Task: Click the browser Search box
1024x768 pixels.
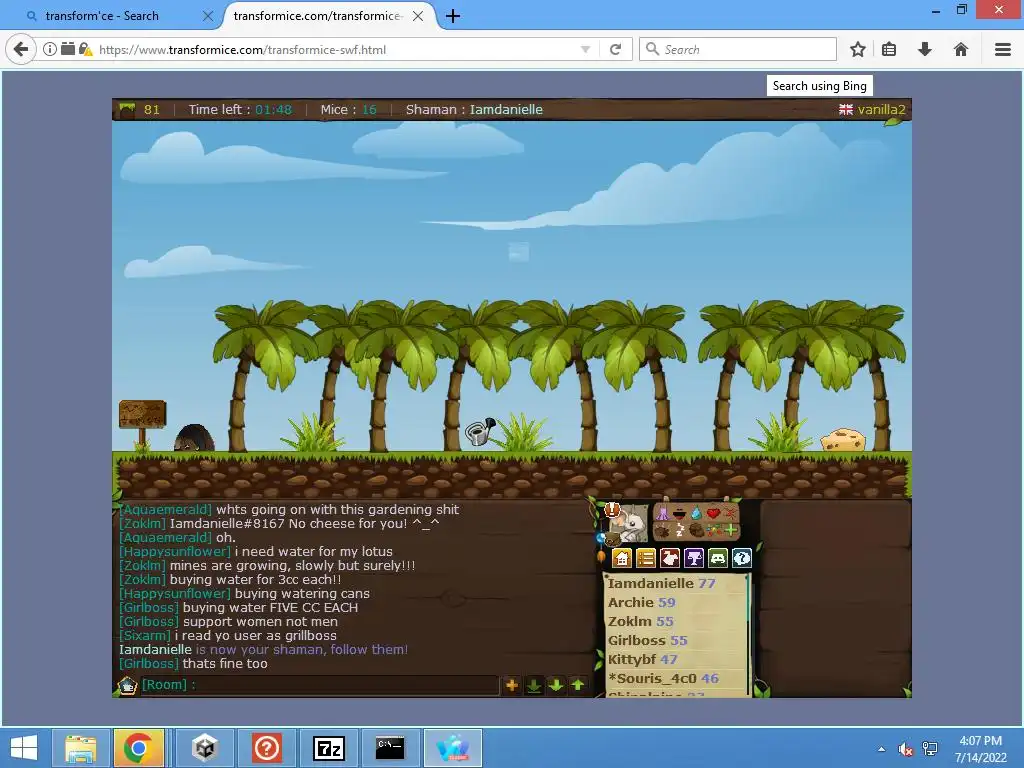Action: [x=738, y=49]
